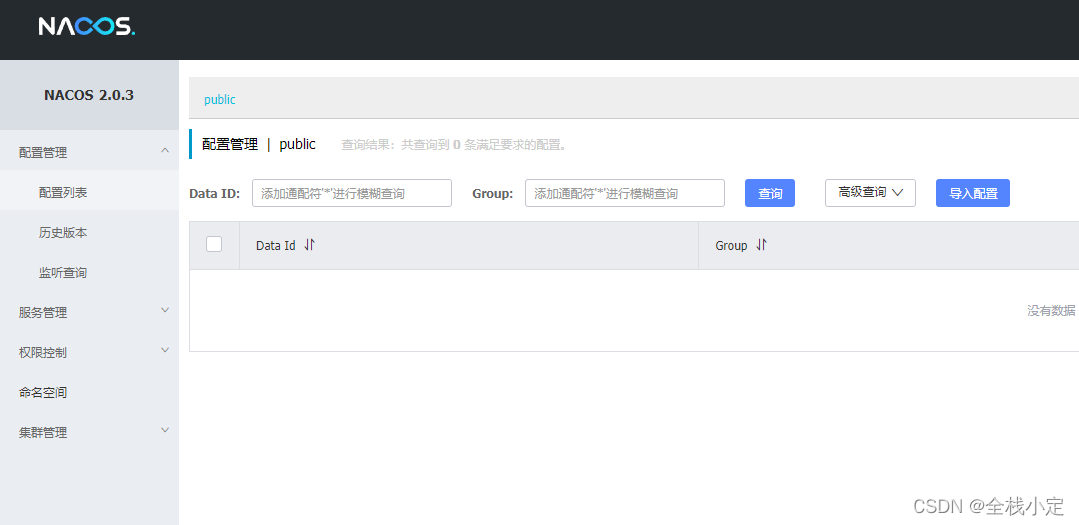Click the blue 查询 button
This screenshot has height=525, width=1079.
click(x=770, y=193)
